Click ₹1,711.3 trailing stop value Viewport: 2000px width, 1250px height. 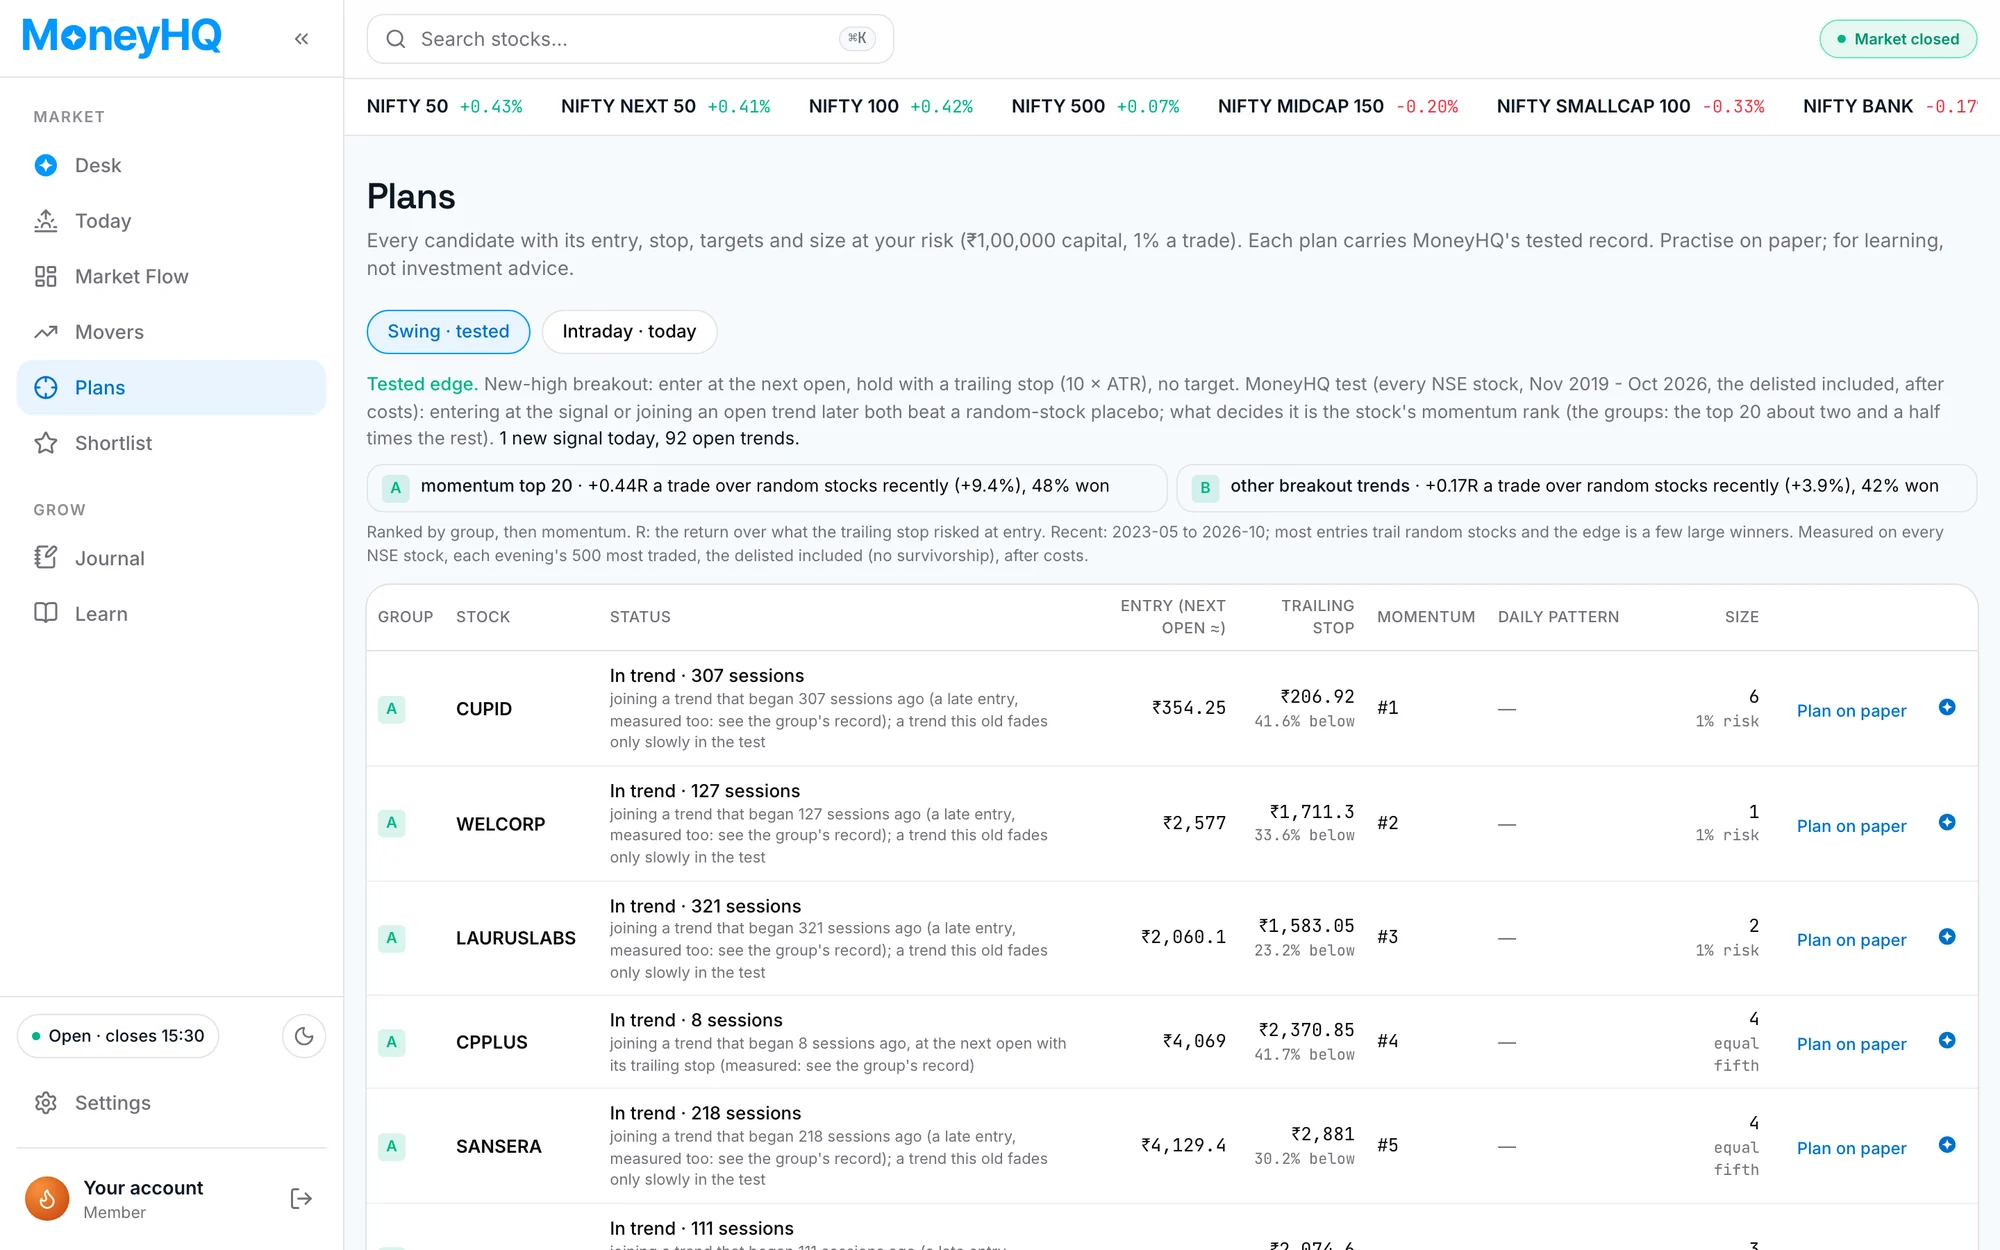tap(1312, 812)
